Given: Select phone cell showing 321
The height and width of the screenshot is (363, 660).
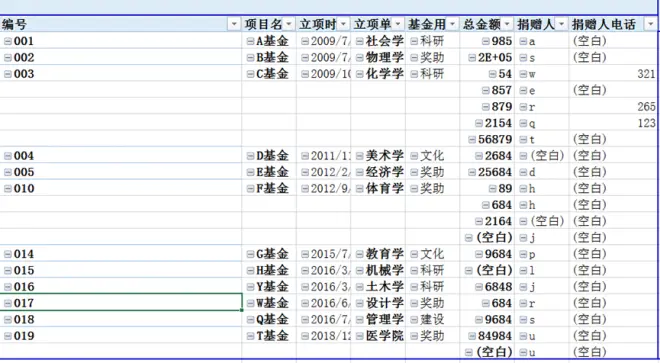Looking at the screenshot, I should pyautogui.click(x=613, y=74).
